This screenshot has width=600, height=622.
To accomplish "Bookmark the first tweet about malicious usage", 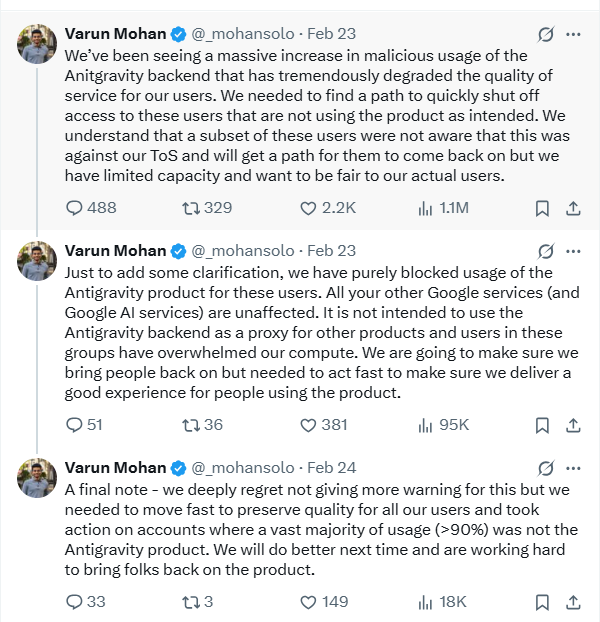I will [541, 208].
